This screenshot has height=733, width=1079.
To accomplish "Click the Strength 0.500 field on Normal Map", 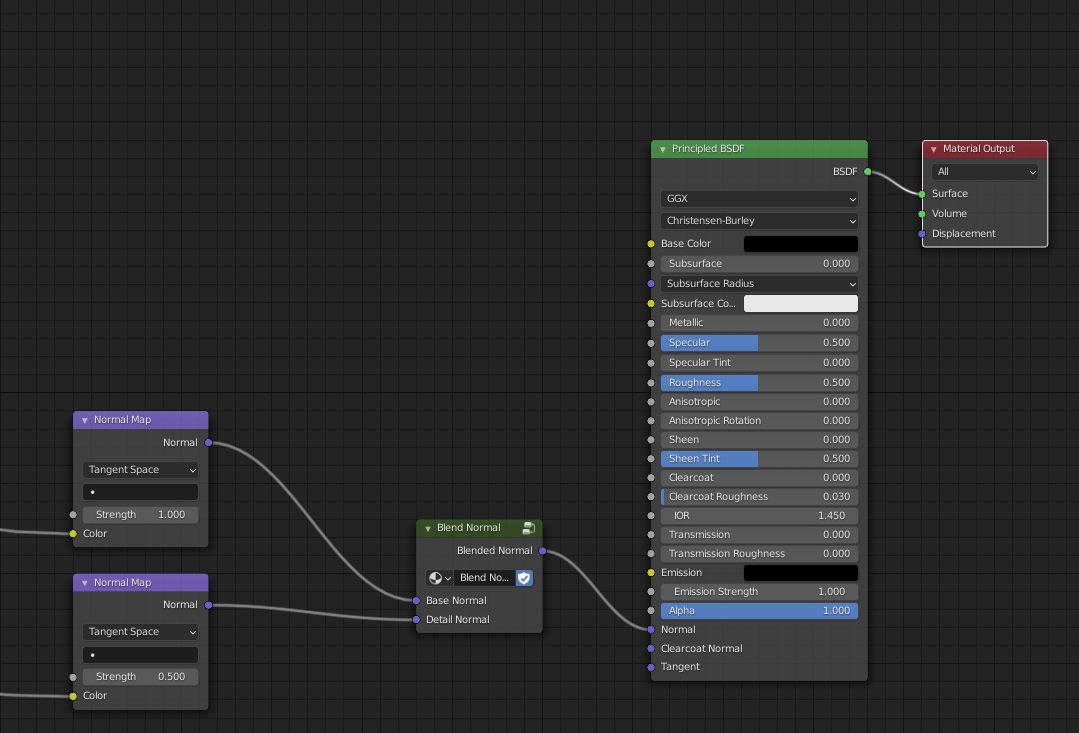I will click(x=140, y=677).
